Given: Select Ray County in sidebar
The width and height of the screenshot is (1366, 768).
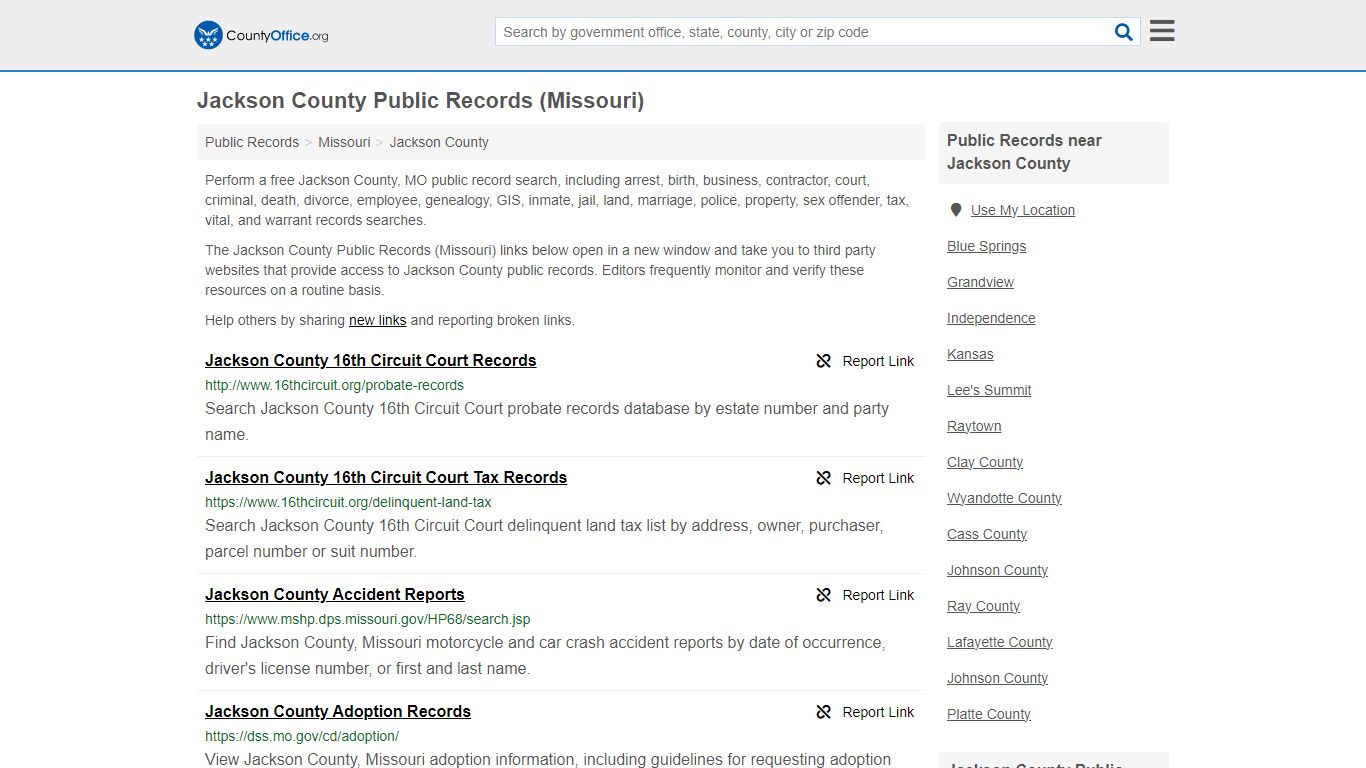Looking at the screenshot, I should point(983,606).
